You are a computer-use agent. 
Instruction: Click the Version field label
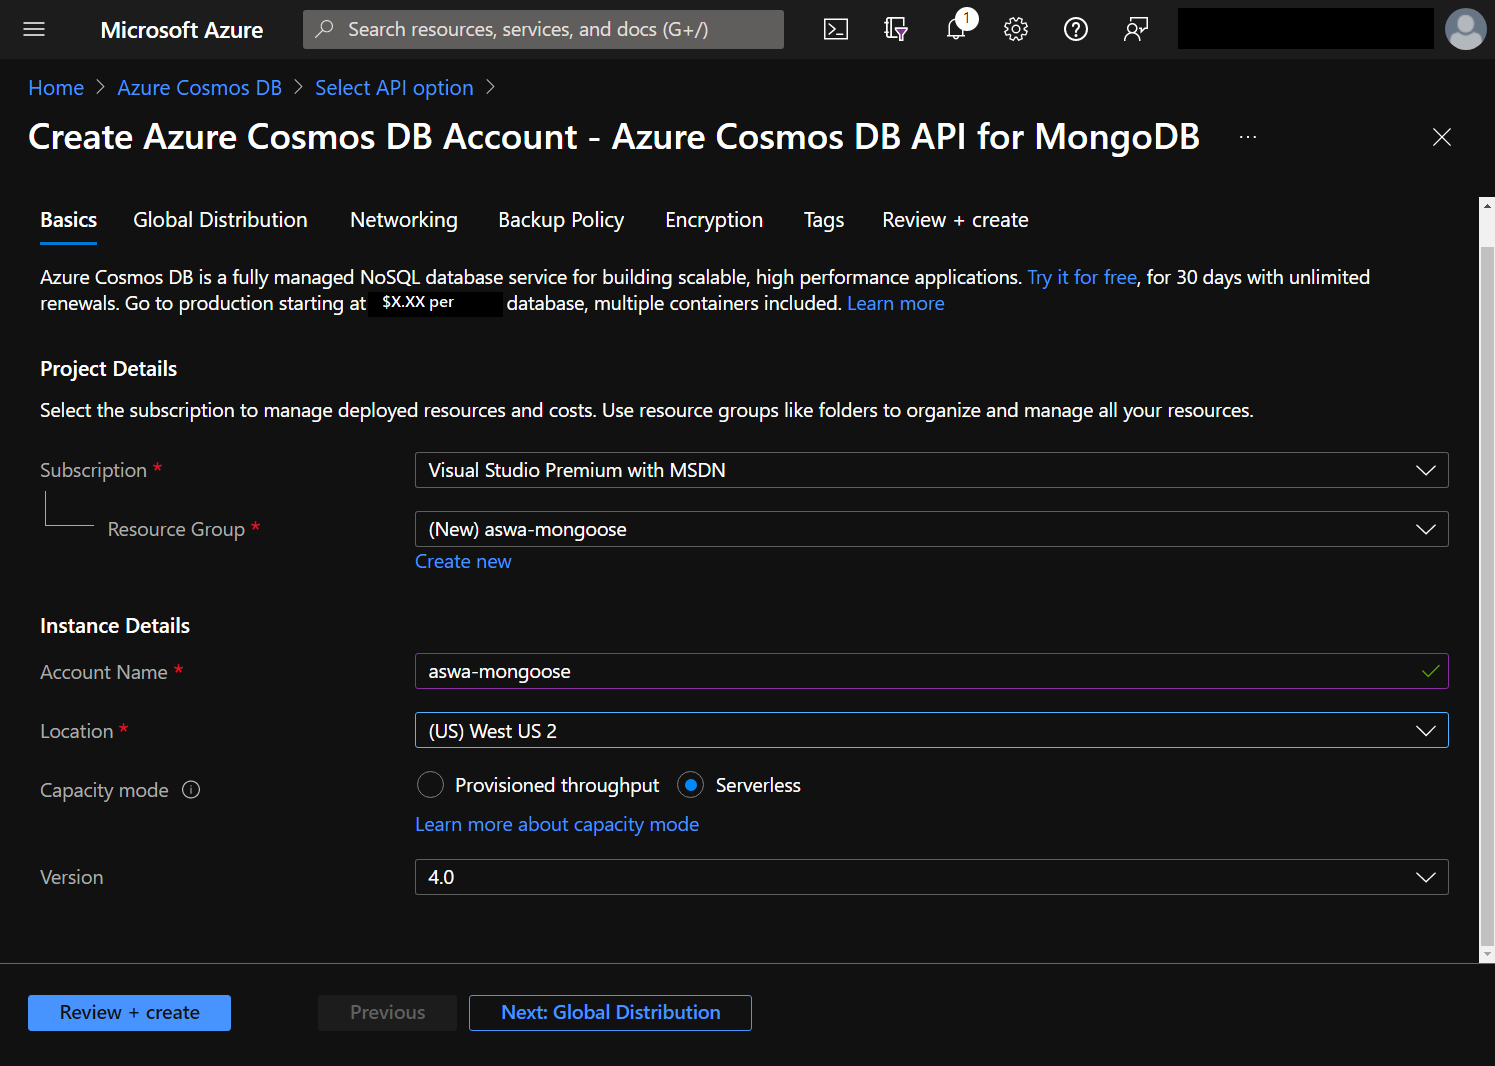click(x=72, y=877)
